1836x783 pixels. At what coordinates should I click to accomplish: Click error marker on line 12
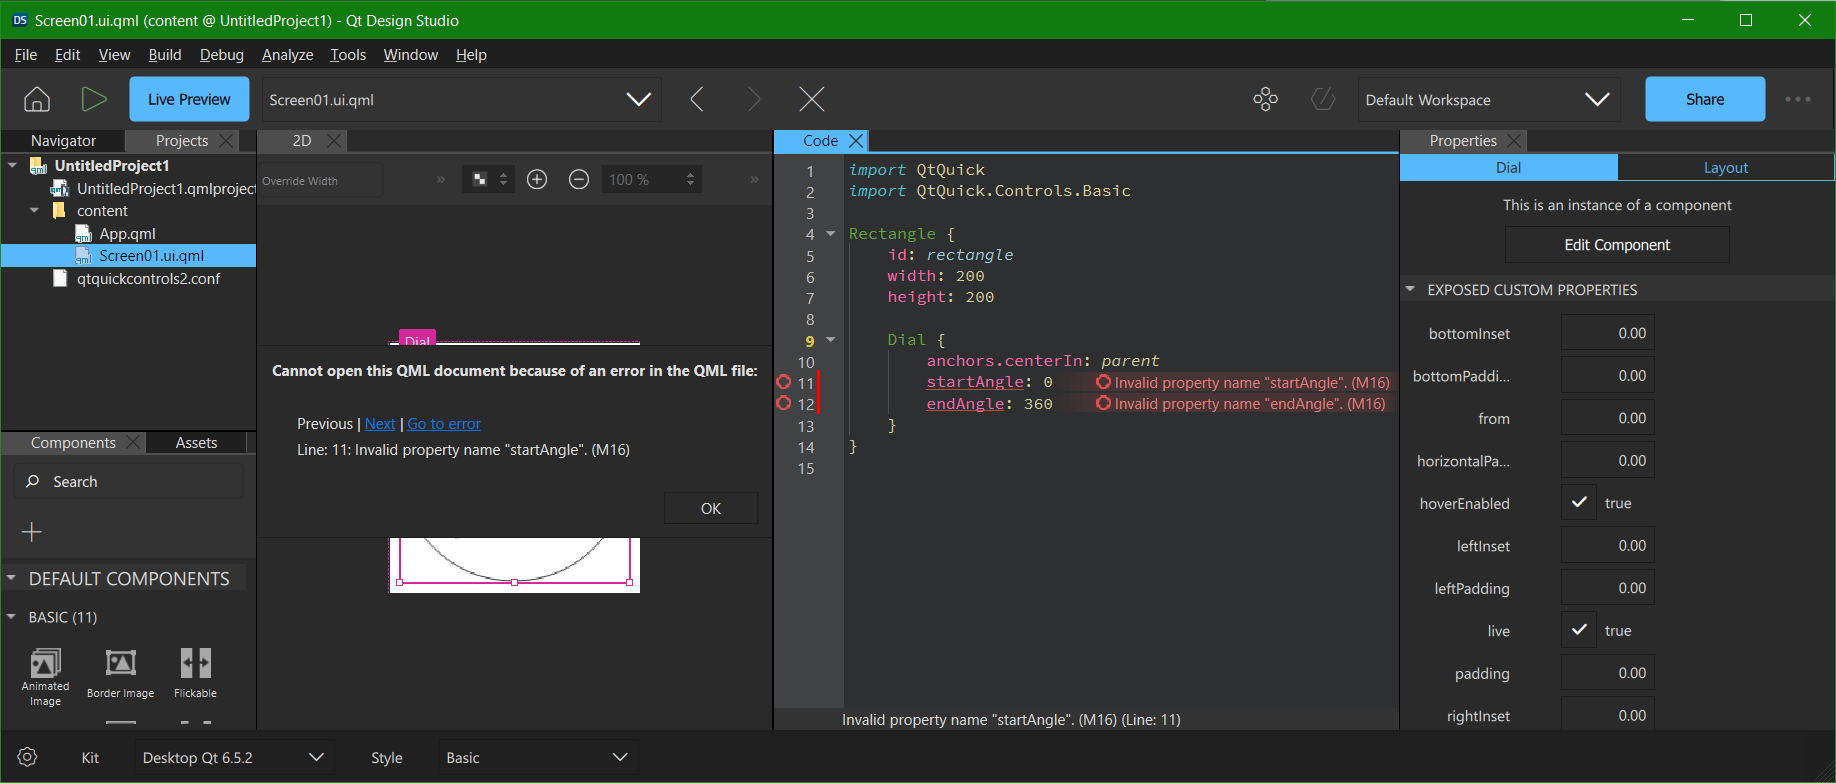tap(784, 403)
